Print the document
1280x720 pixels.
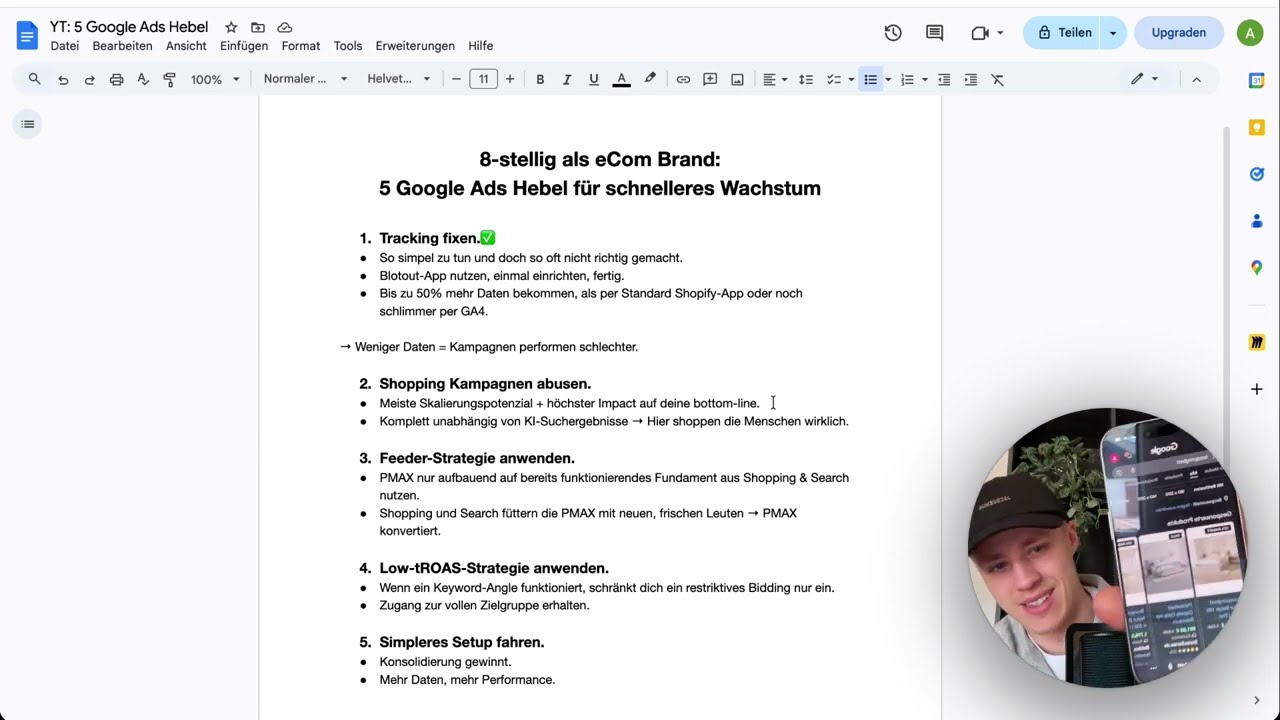click(x=116, y=79)
